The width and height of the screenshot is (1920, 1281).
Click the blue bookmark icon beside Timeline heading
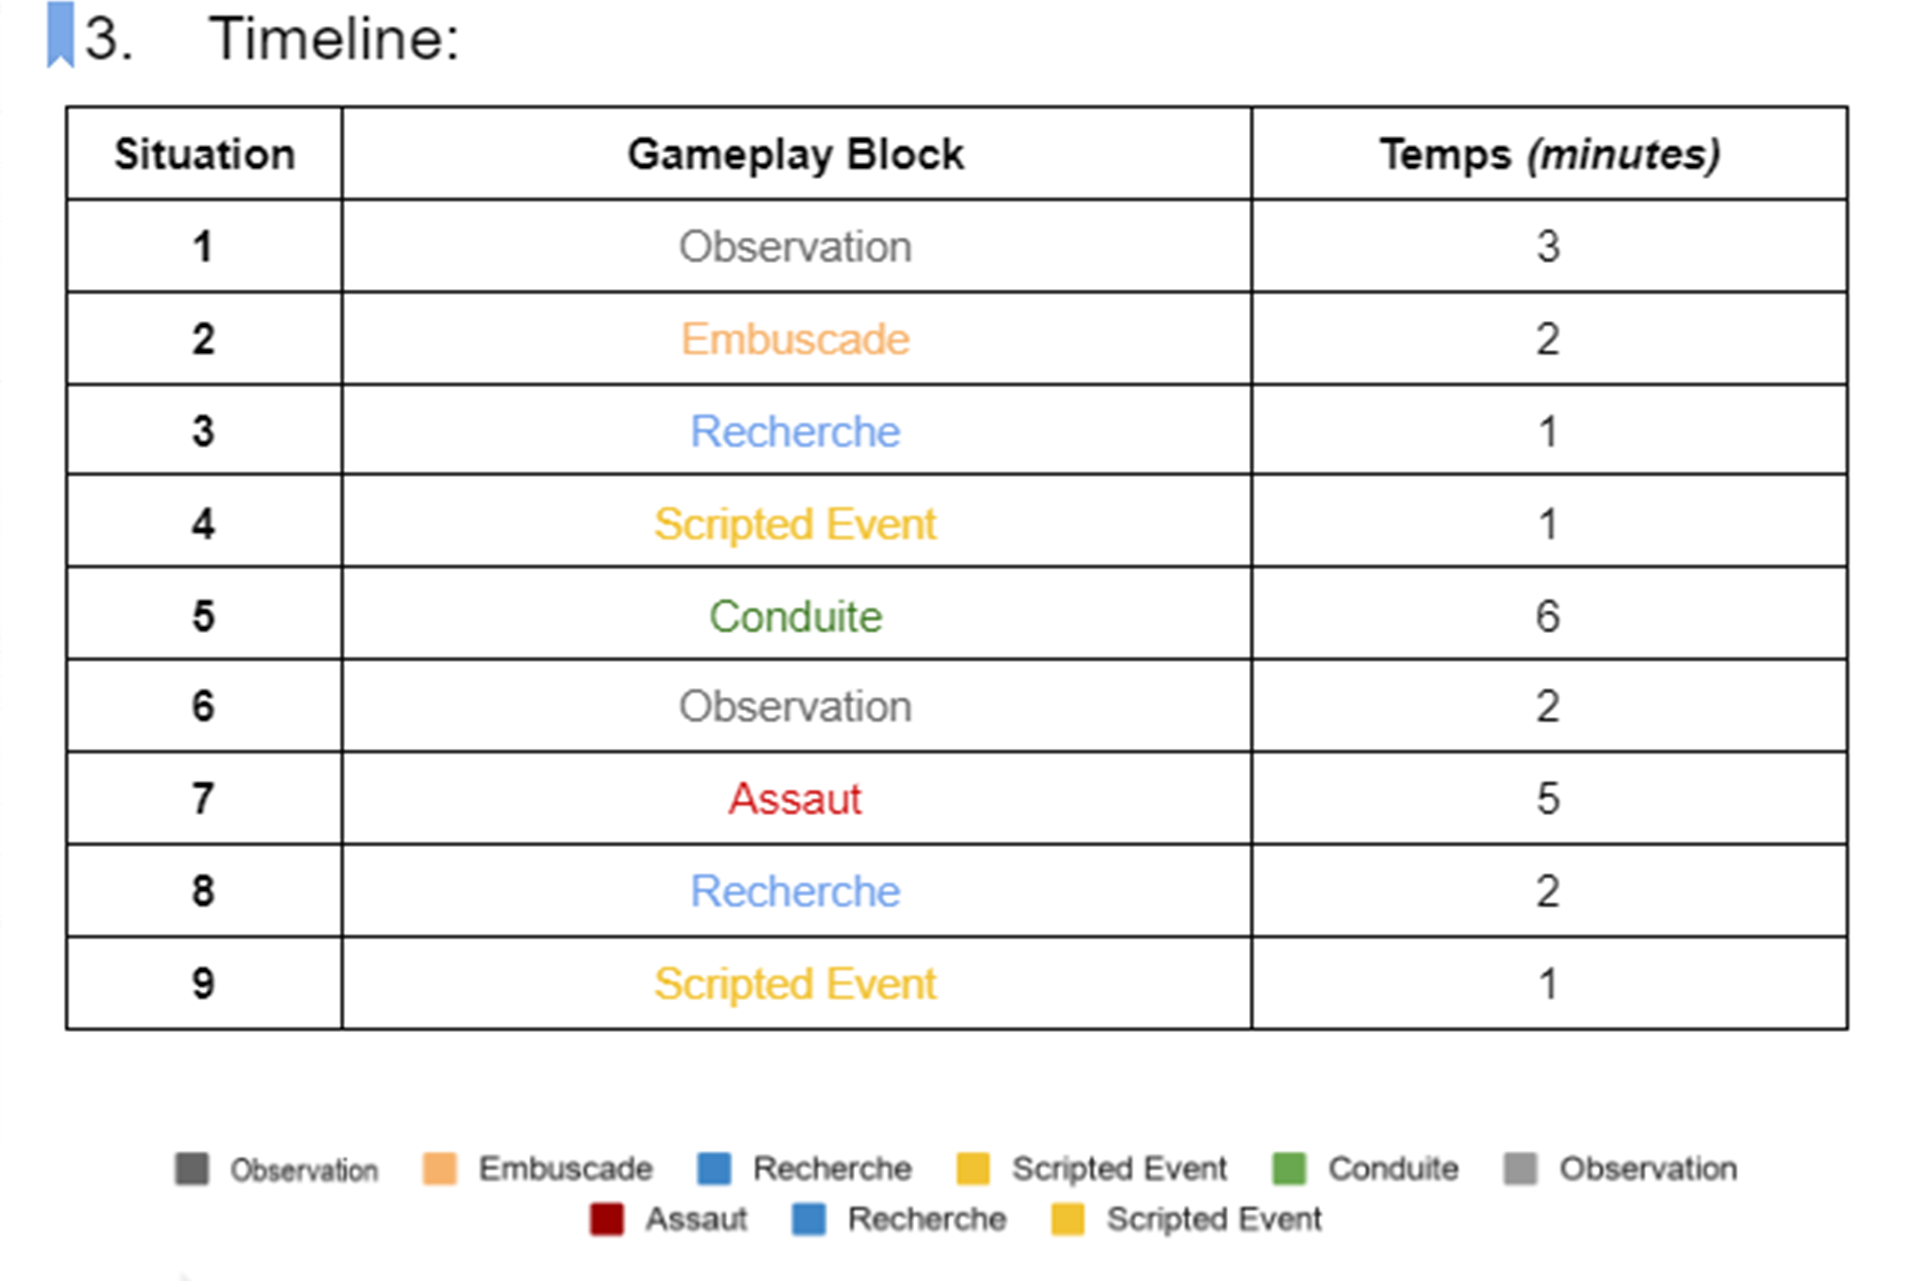click(x=60, y=35)
